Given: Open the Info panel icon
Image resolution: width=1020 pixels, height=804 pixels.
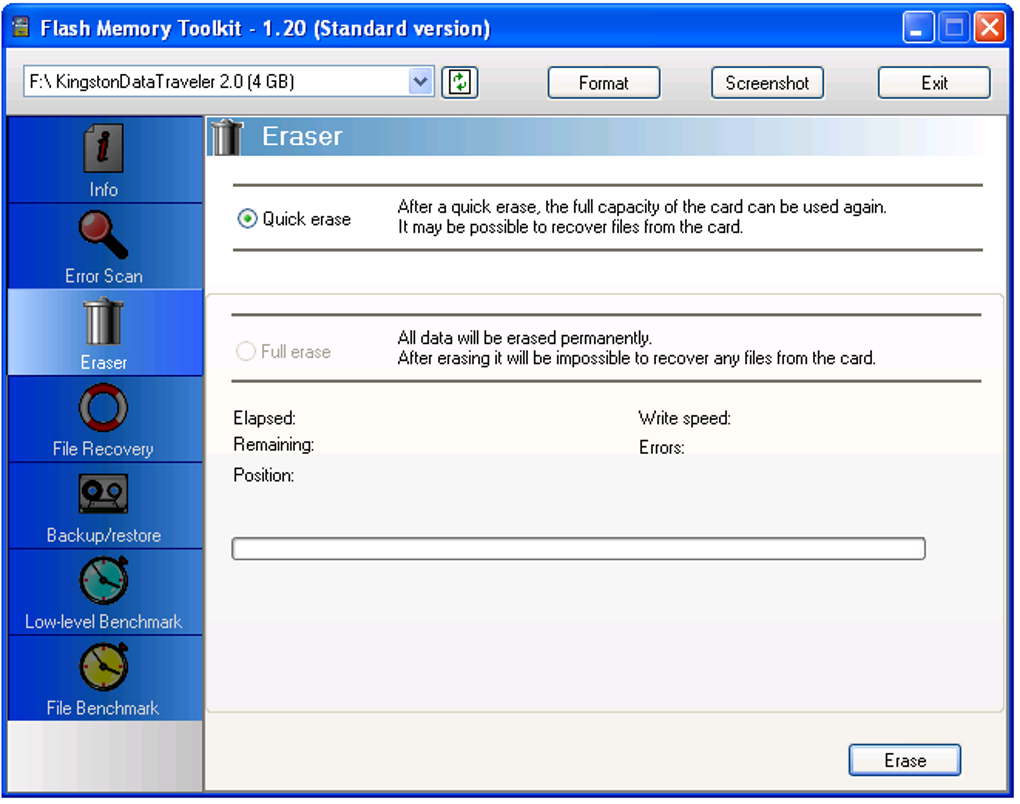Looking at the screenshot, I should coord(104,148).
